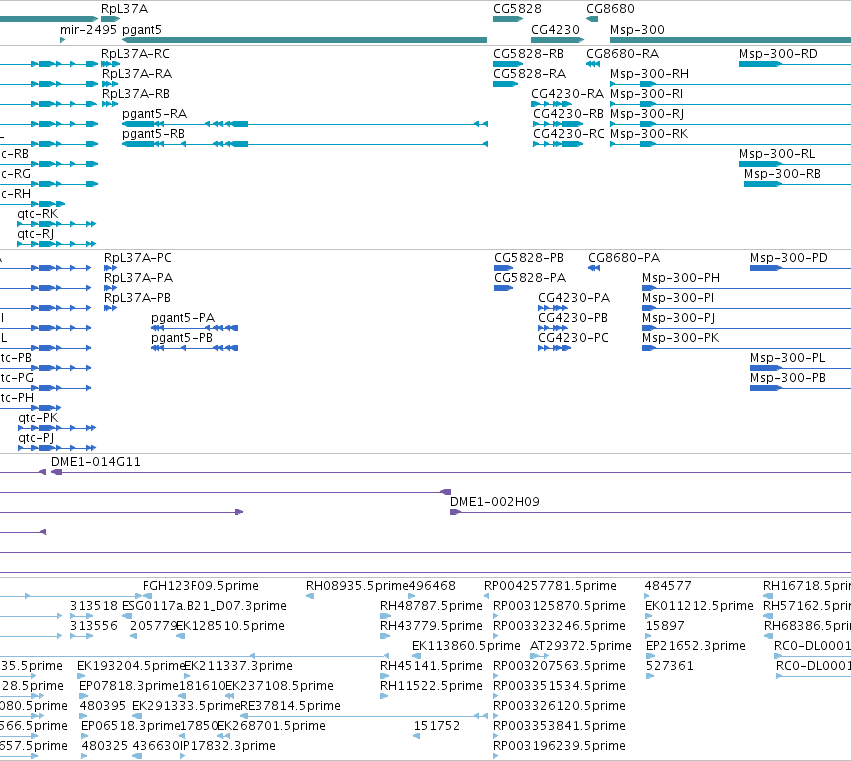Select the Msp-300-PH protein label

tap(681, 278)
